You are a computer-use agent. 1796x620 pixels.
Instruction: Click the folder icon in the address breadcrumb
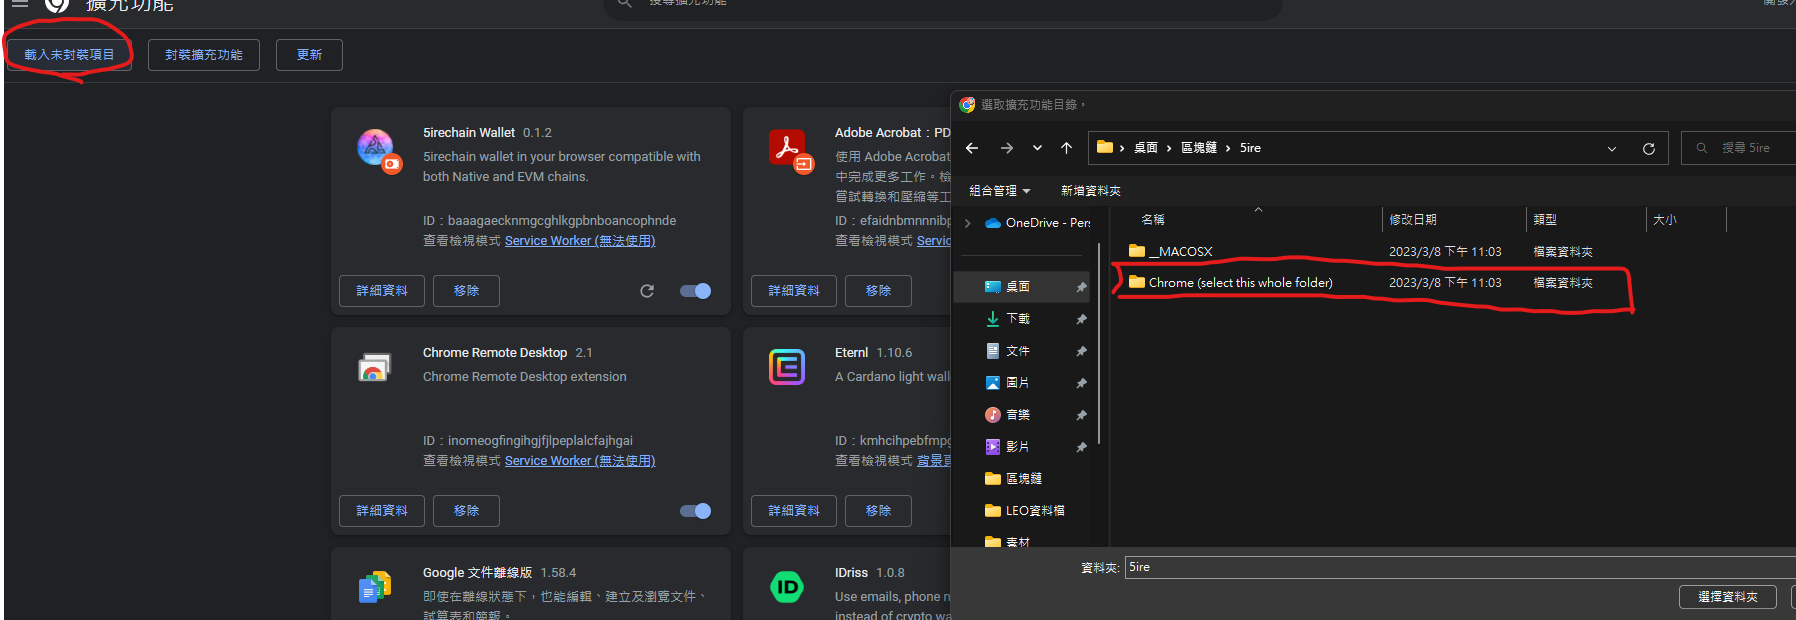coord(1105,147)
